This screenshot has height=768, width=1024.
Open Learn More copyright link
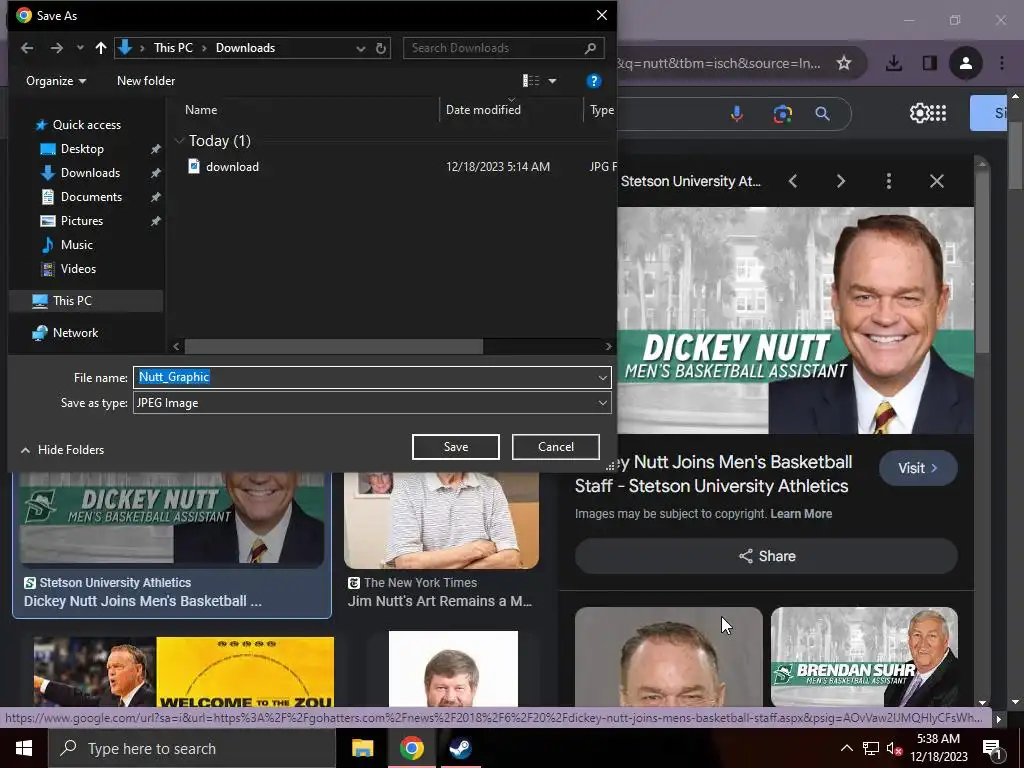pyautogui.click(x=801, y=514)
